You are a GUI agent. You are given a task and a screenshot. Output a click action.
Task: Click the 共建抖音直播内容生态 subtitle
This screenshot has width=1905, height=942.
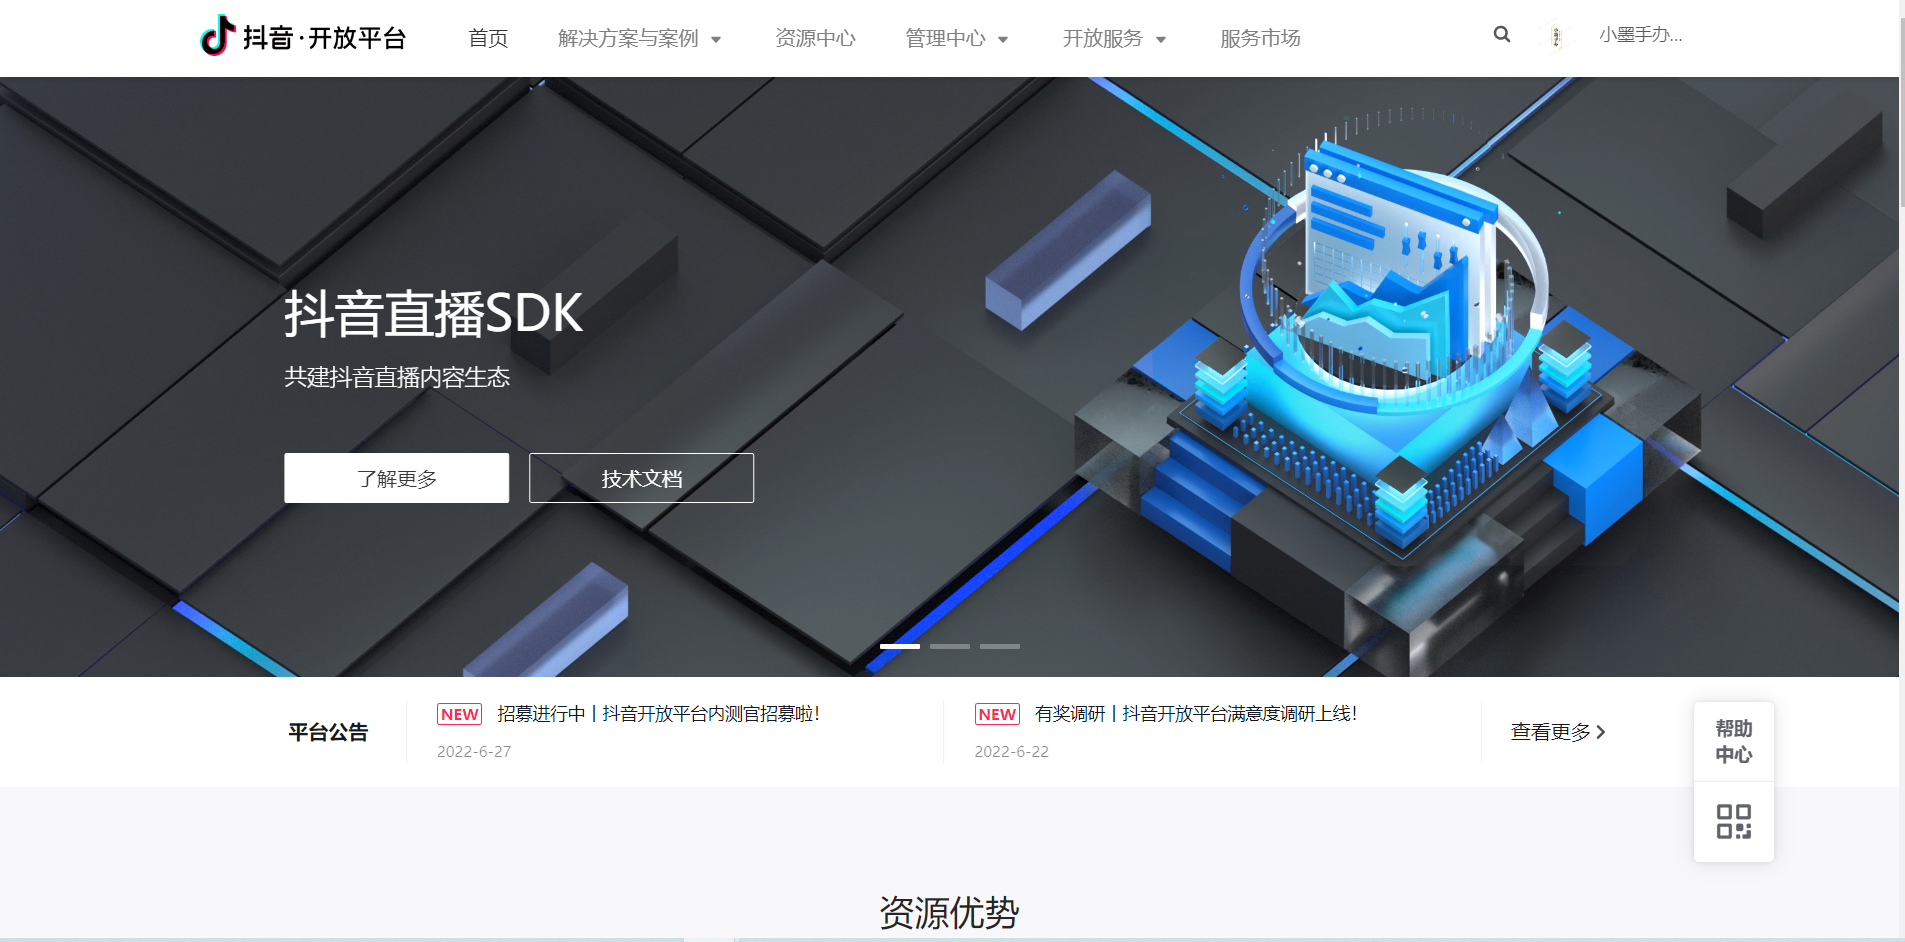coord(397,377)
